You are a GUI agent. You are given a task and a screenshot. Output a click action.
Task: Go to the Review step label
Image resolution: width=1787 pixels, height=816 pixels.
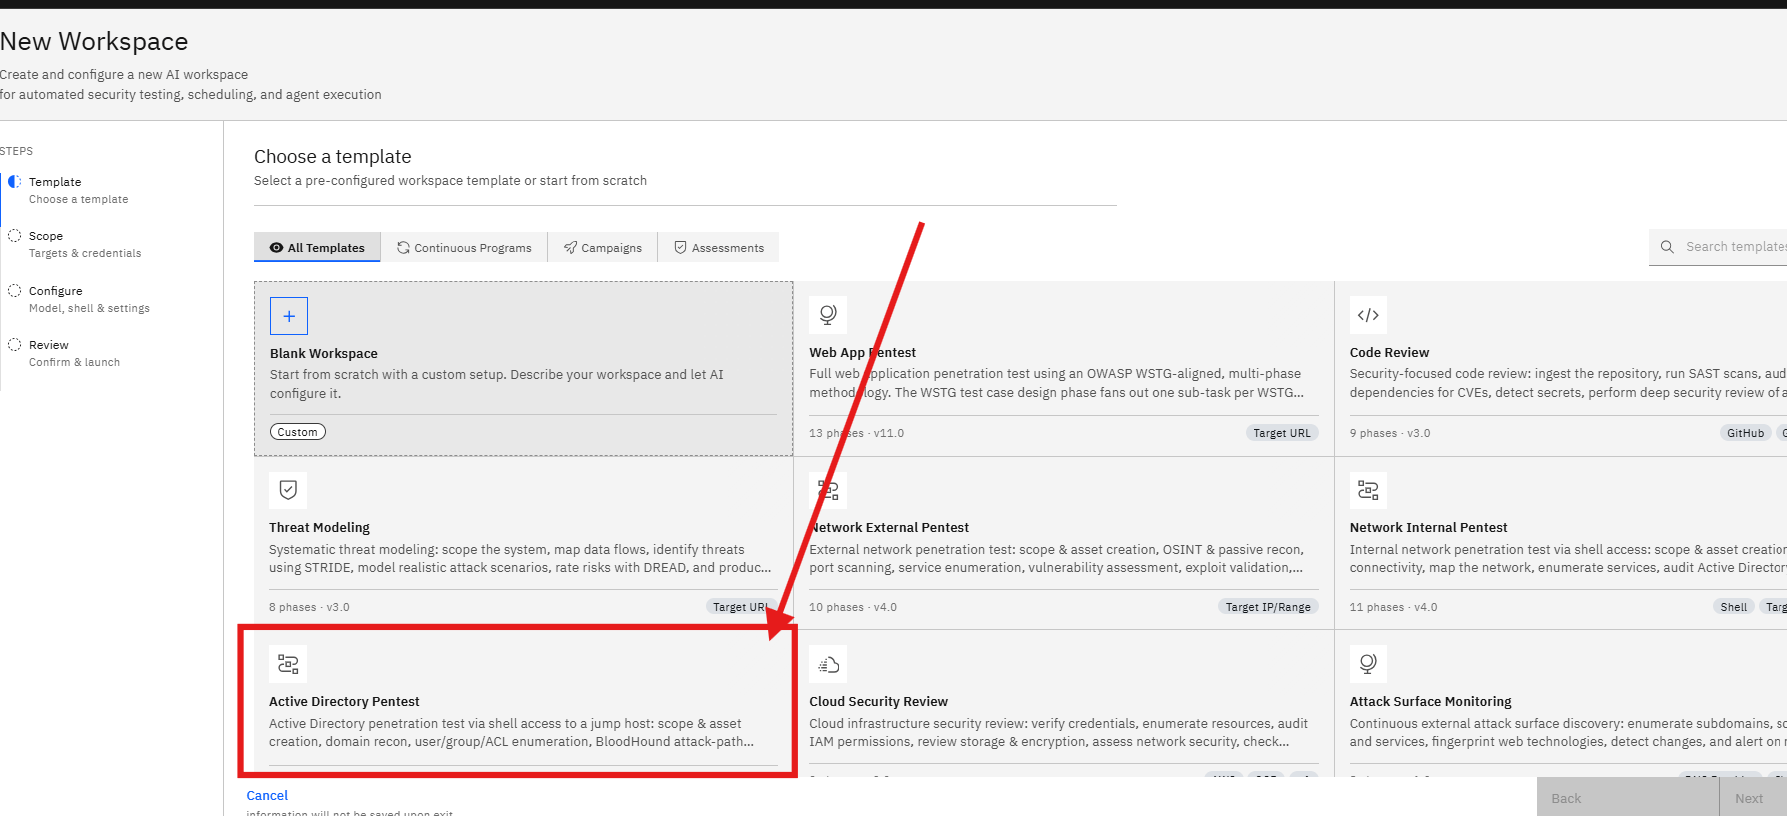point(49,345)
